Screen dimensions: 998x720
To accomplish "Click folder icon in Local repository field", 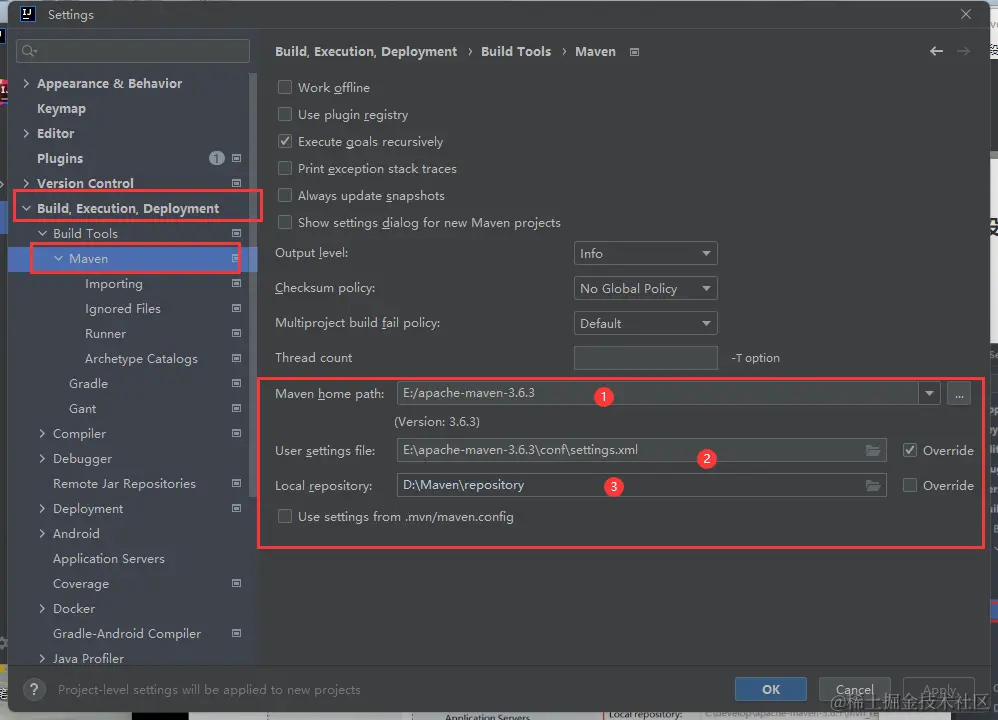I will pos(873,485).
